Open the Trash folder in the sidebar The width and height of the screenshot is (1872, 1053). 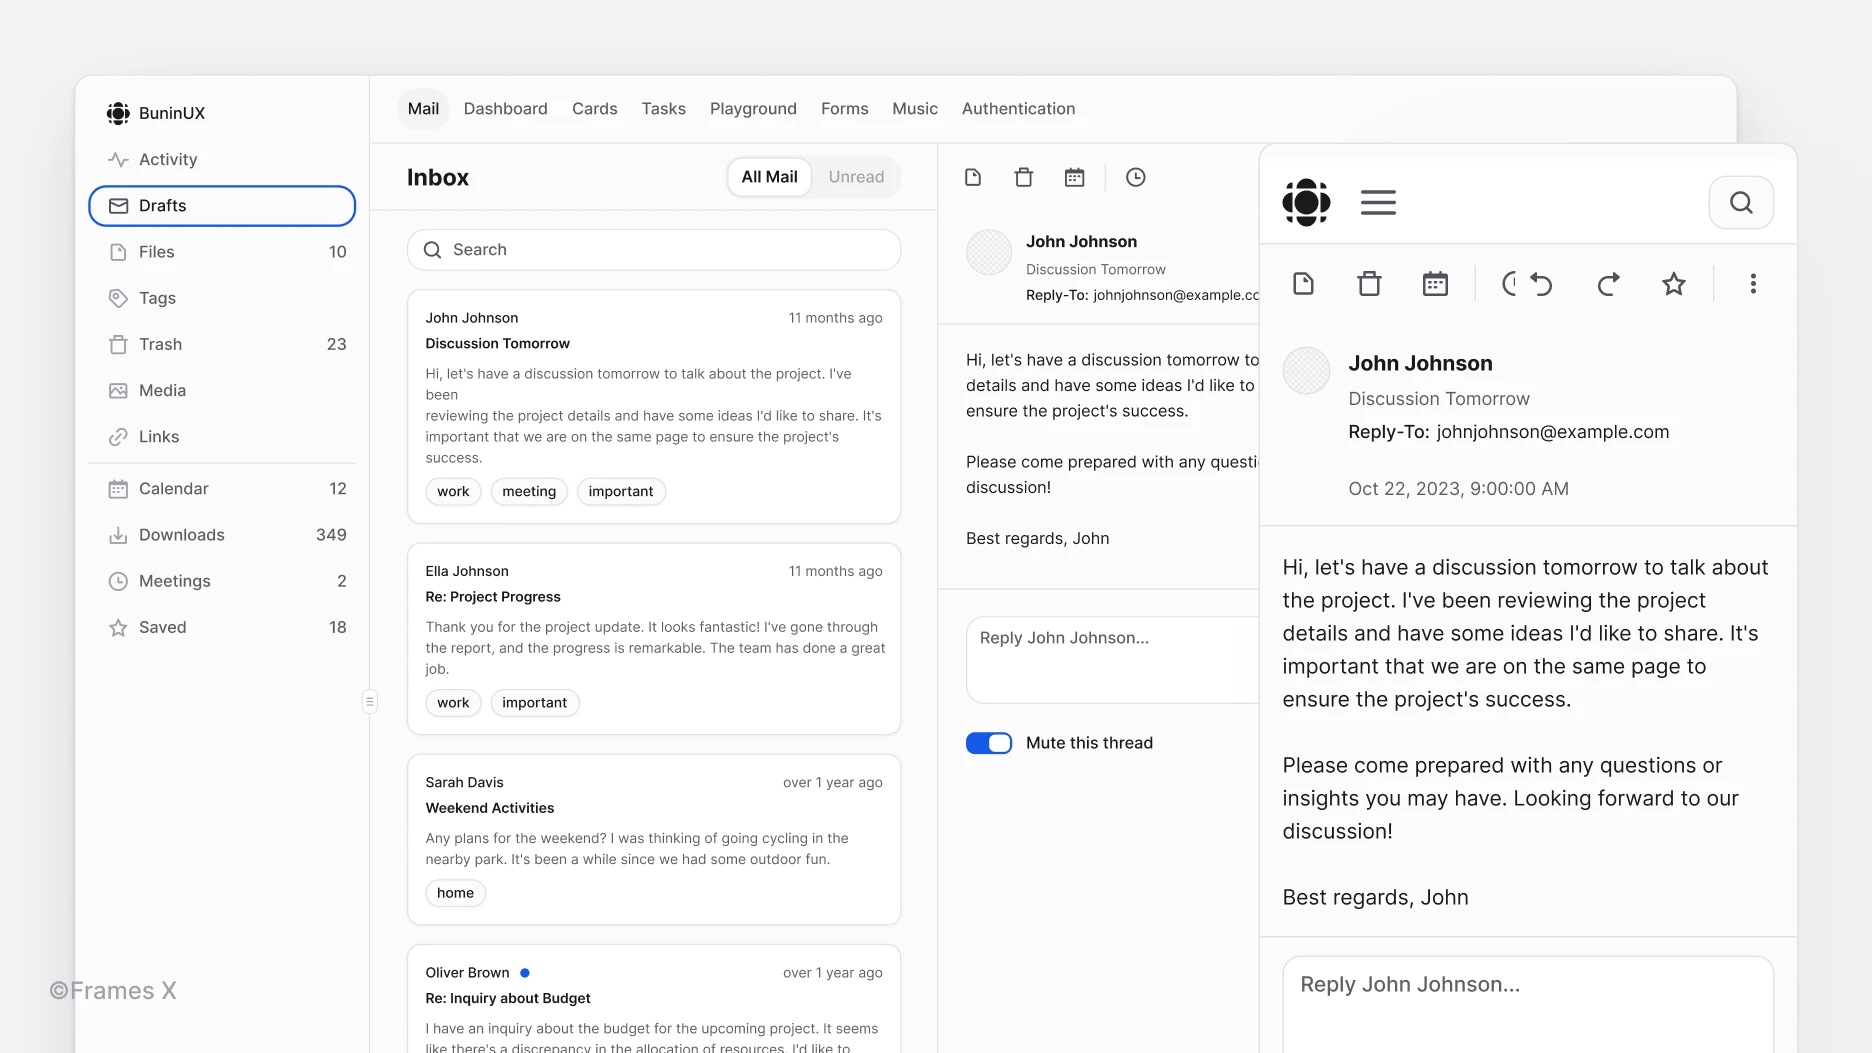(x=222, y=344)
